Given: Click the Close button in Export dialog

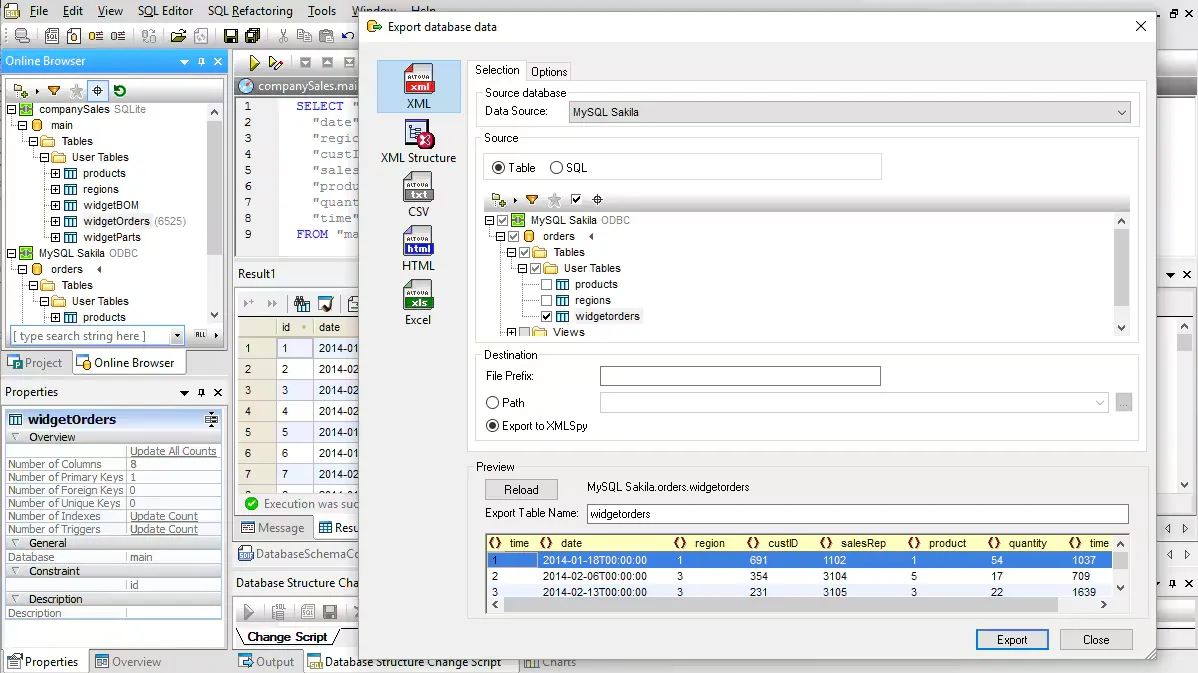Looking at the screenshot, I should pos(1096,640).
